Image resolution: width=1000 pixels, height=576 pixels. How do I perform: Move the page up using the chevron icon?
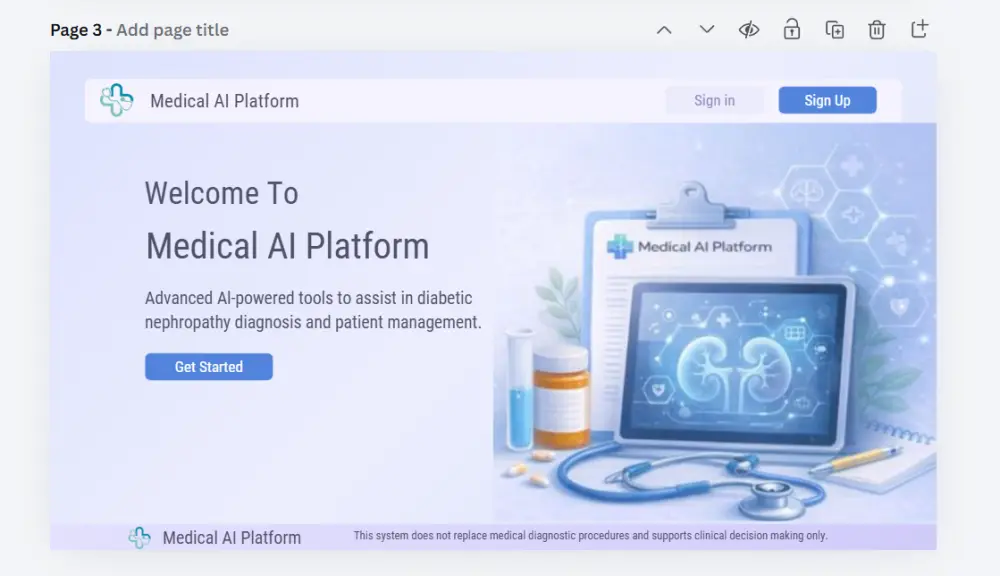[664, 30]
